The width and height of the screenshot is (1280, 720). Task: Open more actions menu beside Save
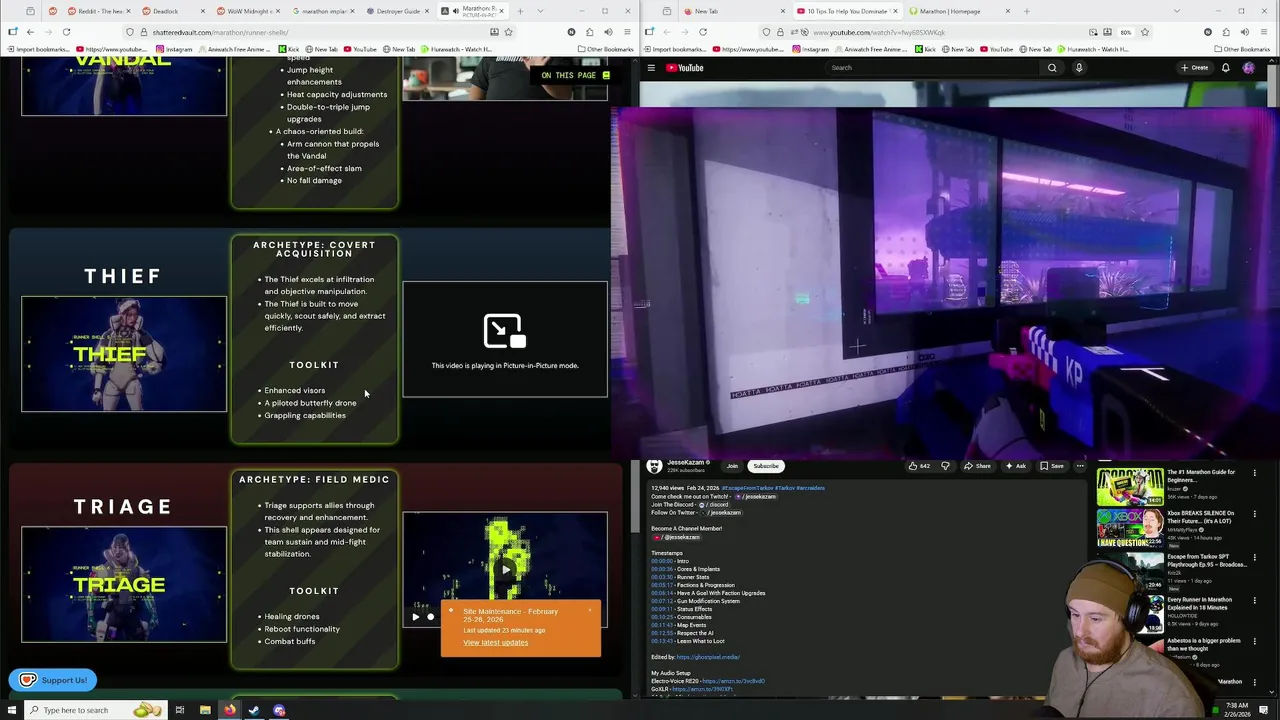coord(1080,466)
